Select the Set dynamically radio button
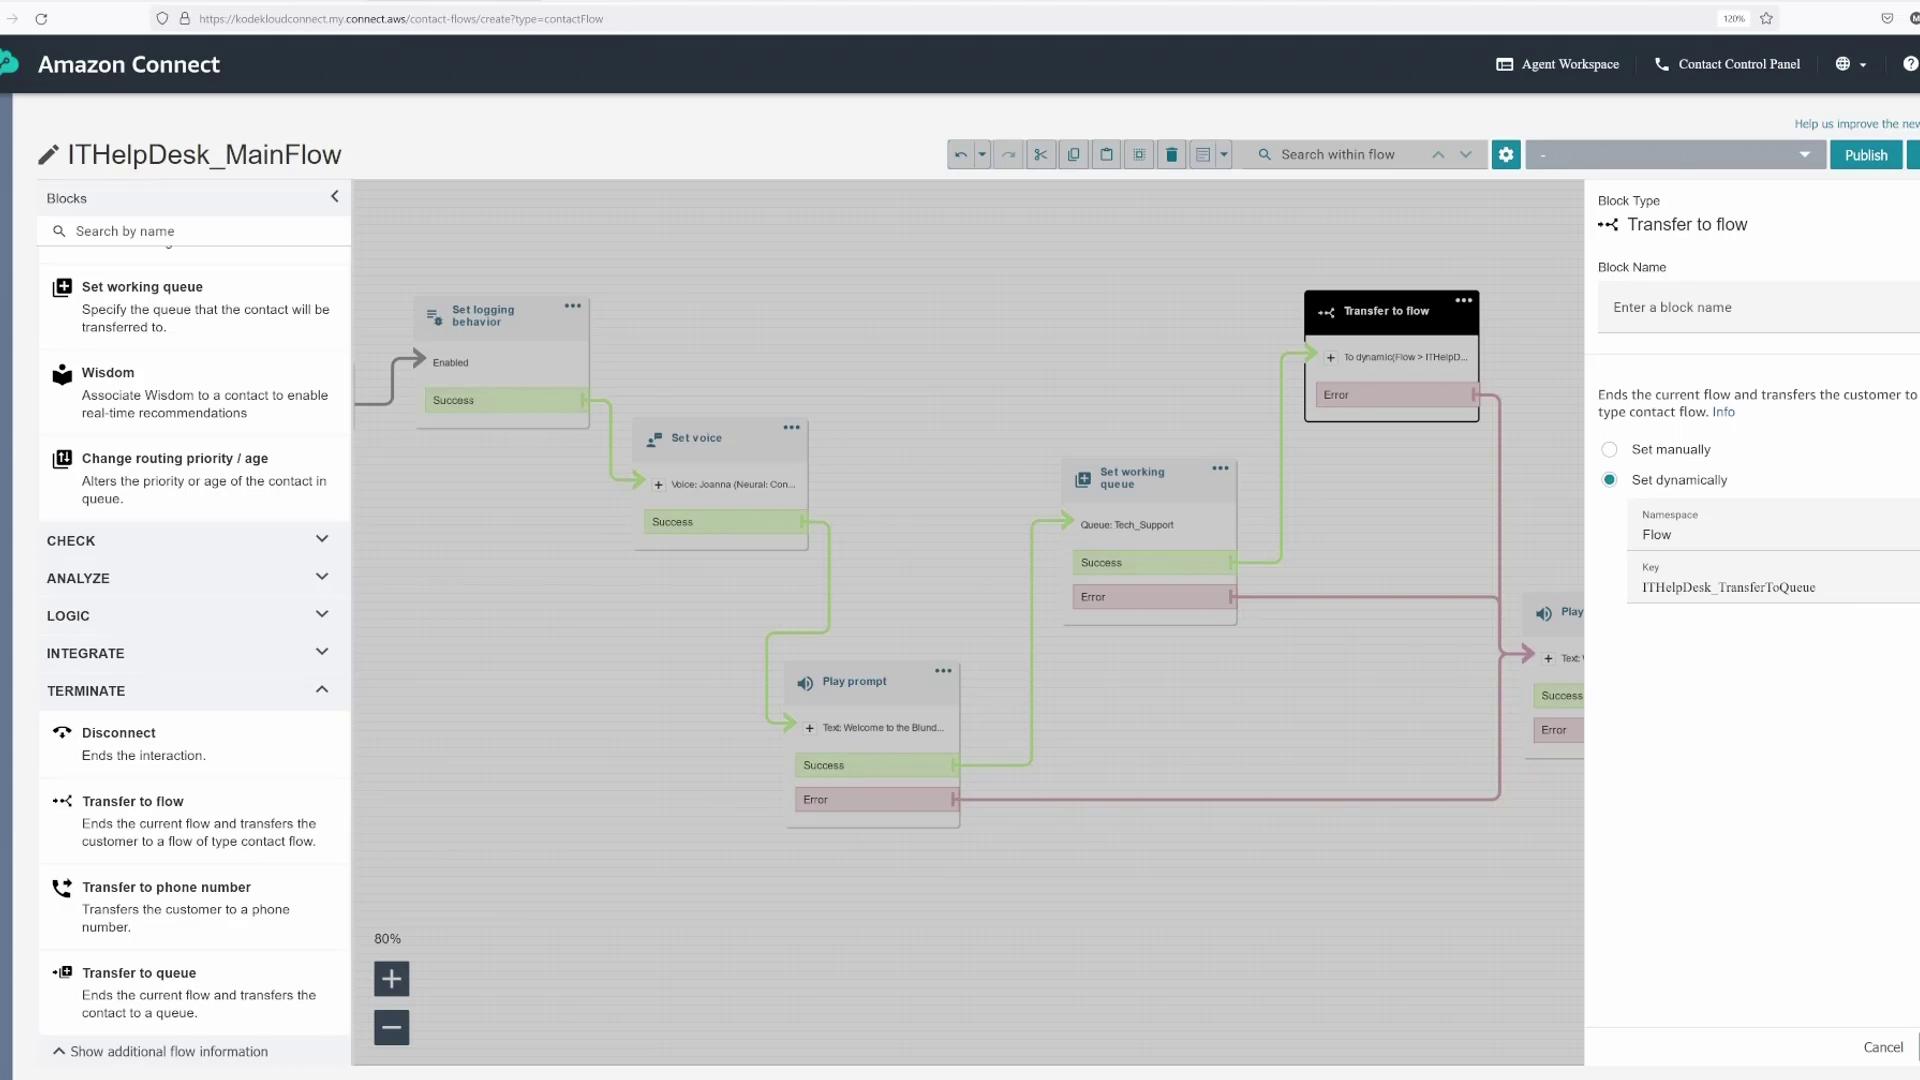This screenshot has width=1920, height=1080. point(1609,480)
